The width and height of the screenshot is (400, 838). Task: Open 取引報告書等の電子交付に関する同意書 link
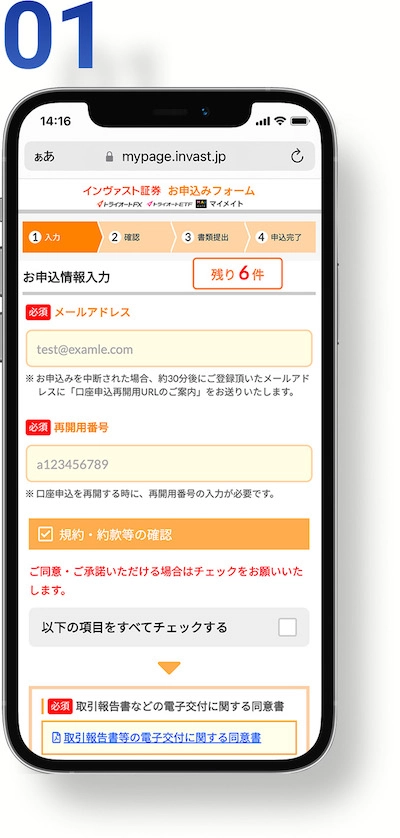click(x=162, y=738)
